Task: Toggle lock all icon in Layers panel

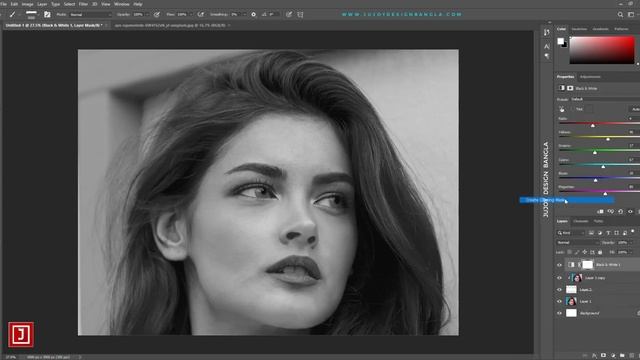Action: (600, 252)
